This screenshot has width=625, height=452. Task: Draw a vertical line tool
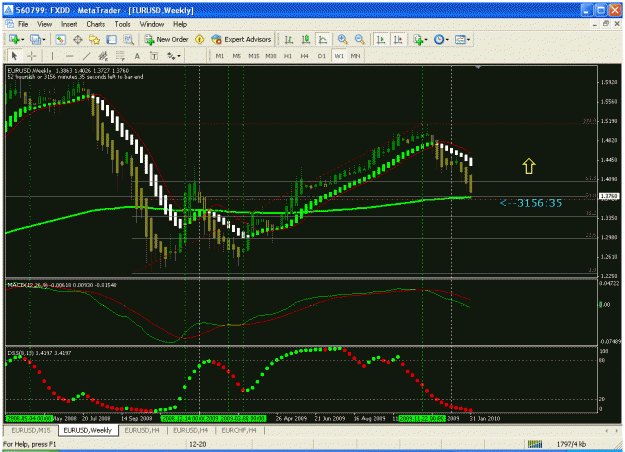[52, 56]
